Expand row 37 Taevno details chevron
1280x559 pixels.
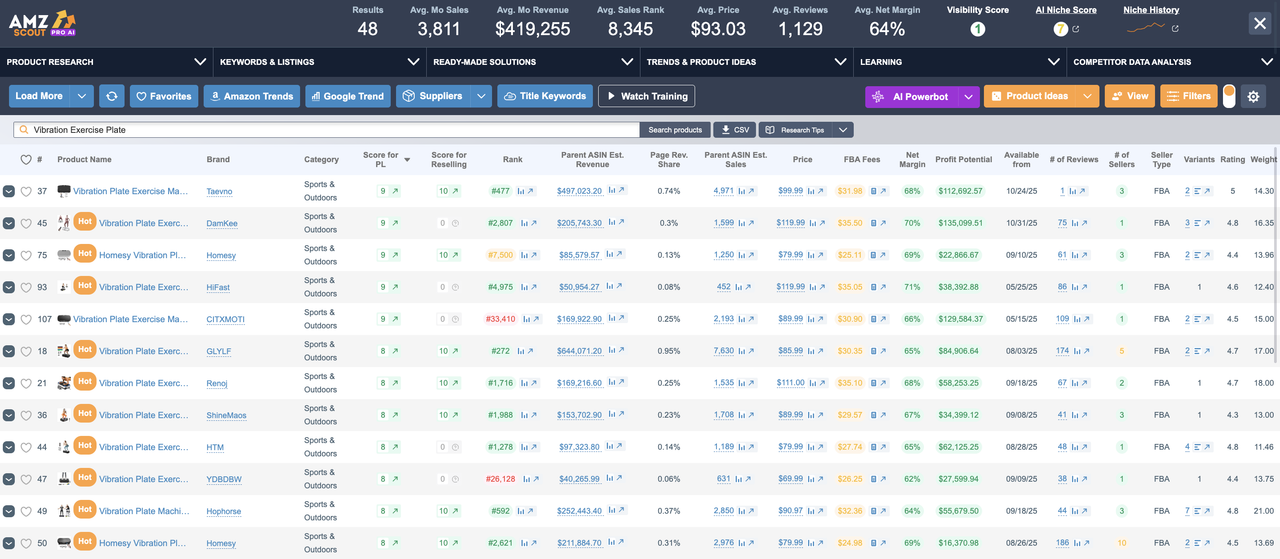[x=8, y=191]
